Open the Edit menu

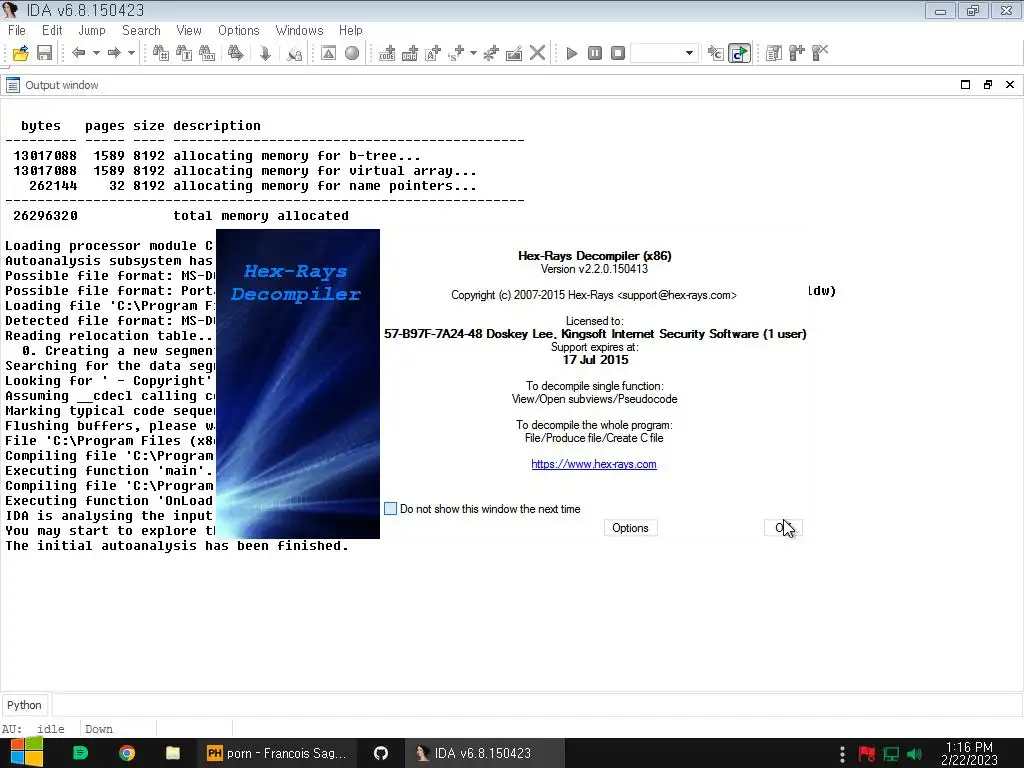coord(52,30)
